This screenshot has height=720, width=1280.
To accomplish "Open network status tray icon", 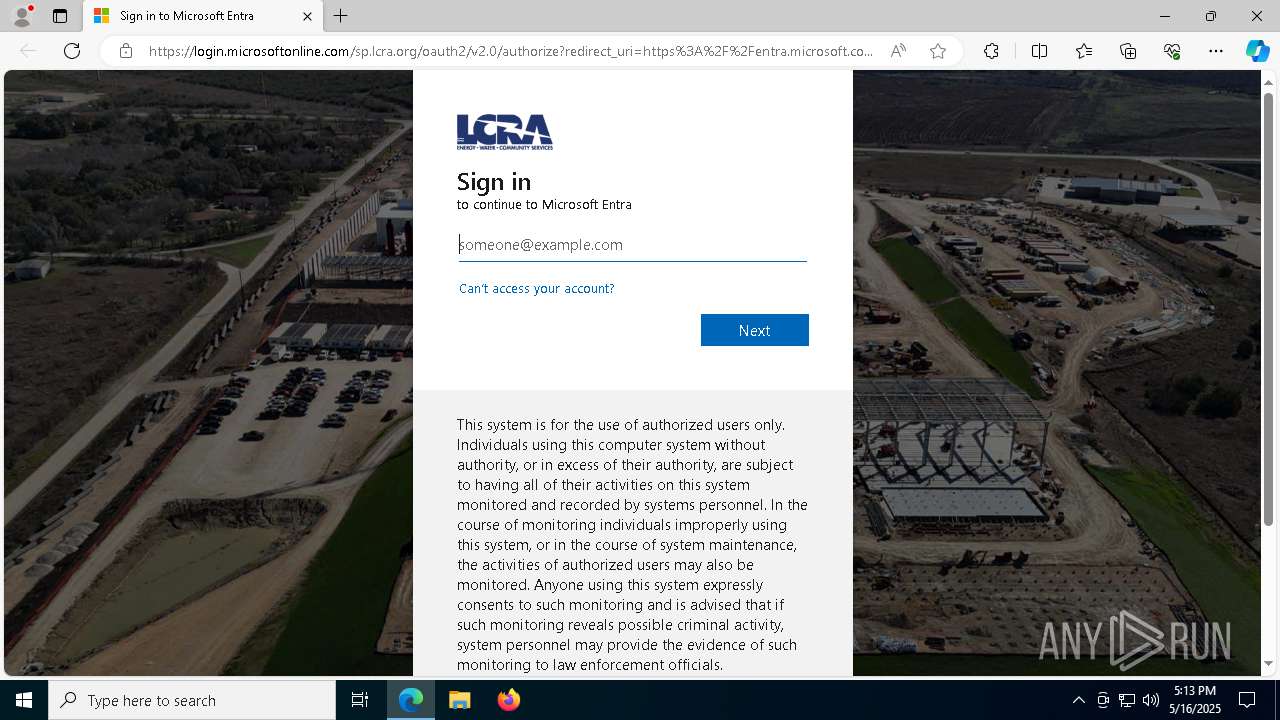I will click(1127, 700).
